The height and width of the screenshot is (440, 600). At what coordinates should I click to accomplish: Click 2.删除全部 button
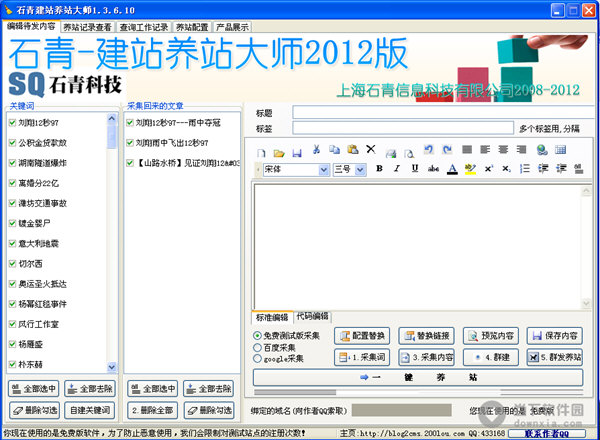[152, 410]
